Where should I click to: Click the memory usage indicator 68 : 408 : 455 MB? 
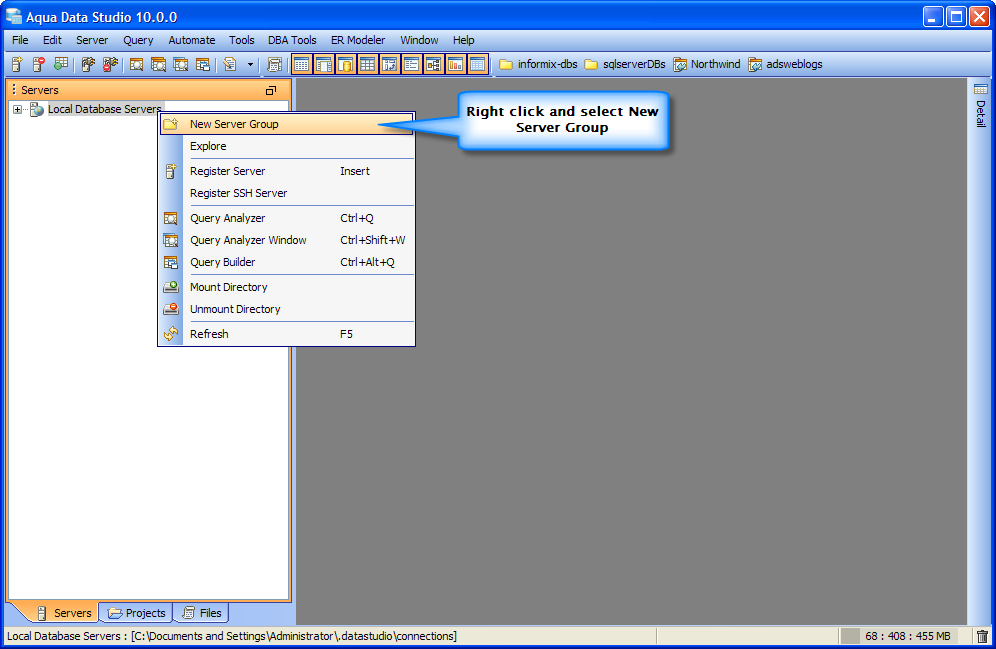point(906,636)
